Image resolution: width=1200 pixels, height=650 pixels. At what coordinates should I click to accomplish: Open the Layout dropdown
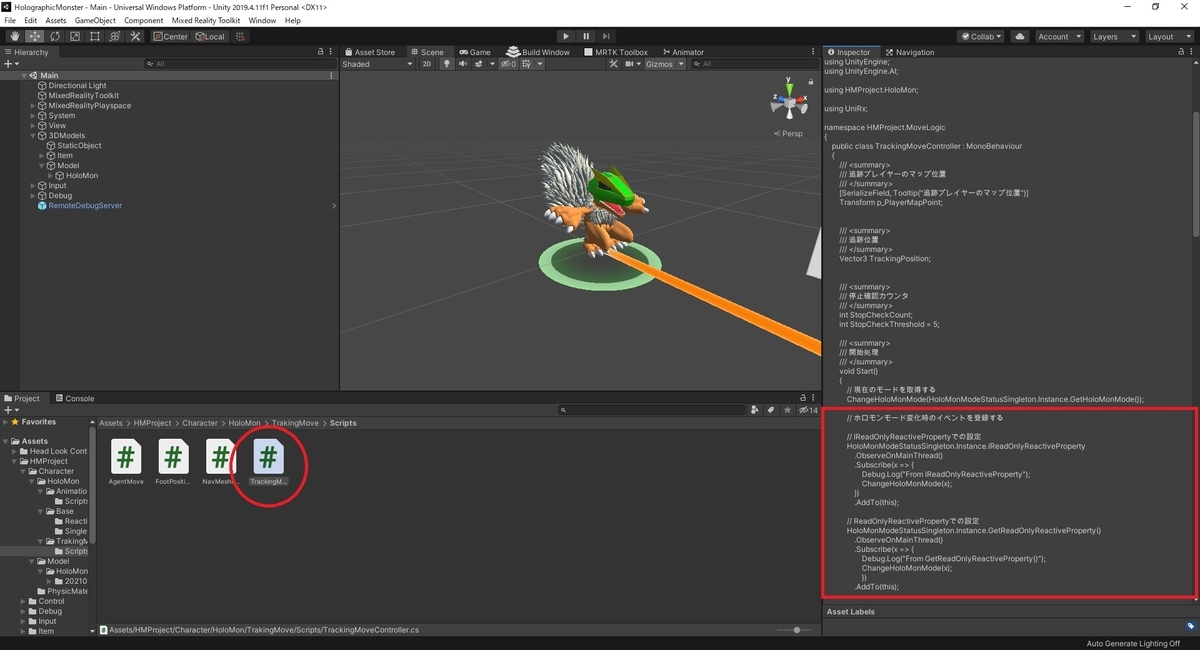1168,36
